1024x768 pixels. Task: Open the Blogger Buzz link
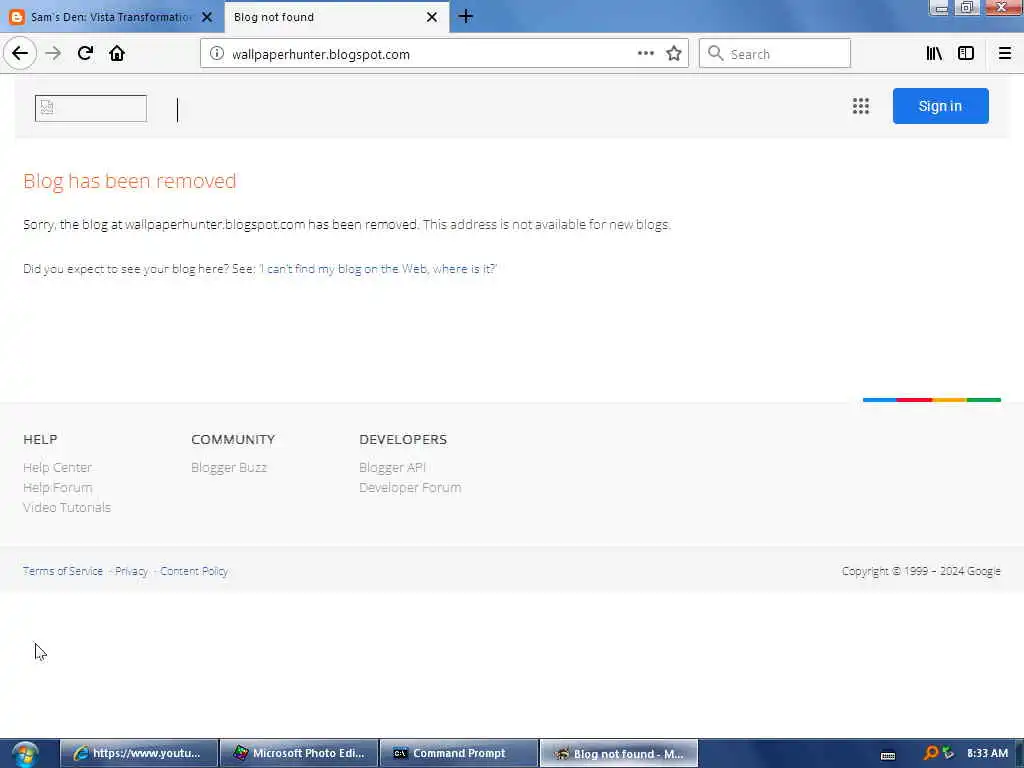point(229,467)
